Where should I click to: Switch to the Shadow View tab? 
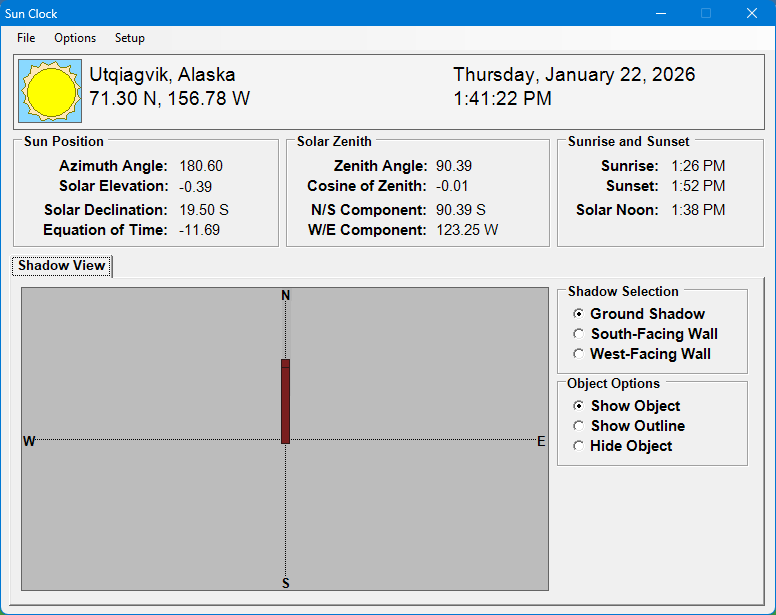(62, 266)
